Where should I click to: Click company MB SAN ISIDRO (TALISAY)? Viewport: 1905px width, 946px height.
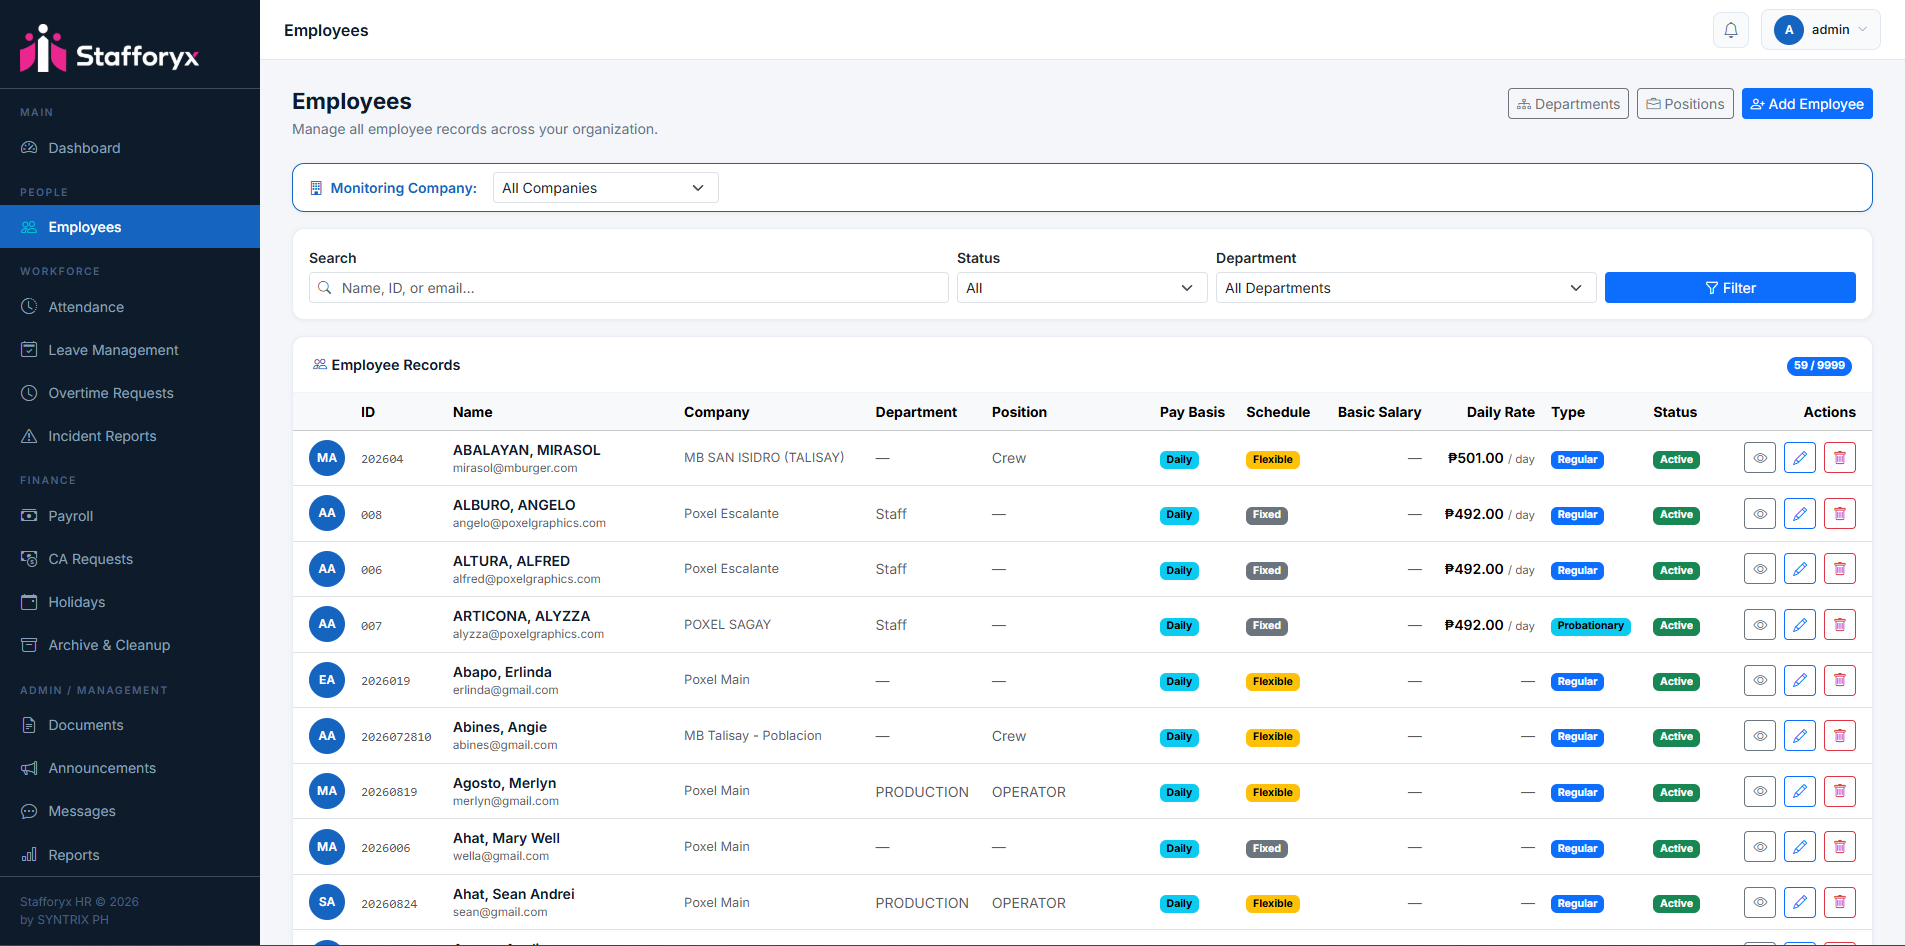(764, 458)
